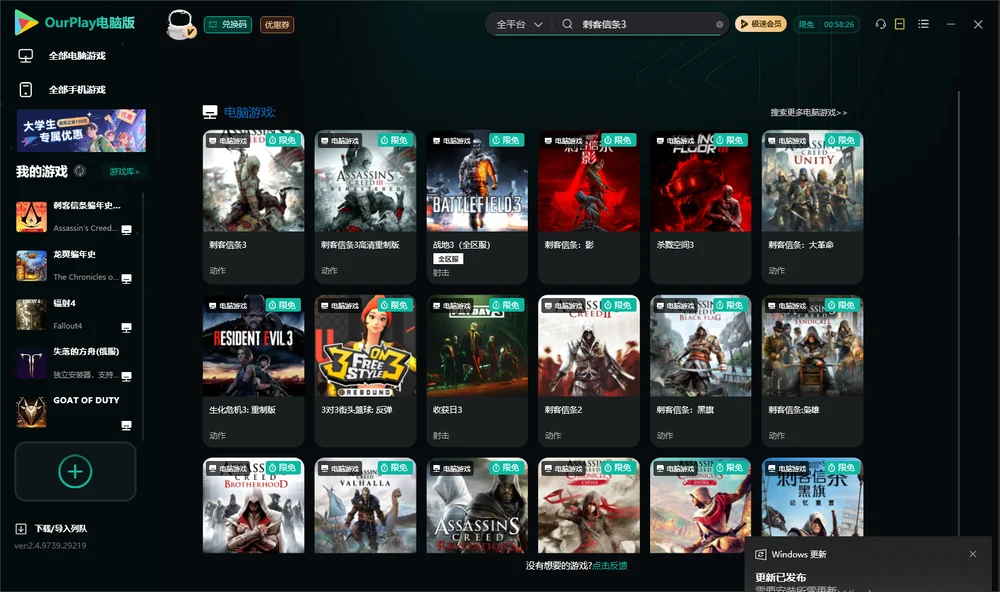Open the 刺客信条3高清重制版 game card
Screen dimensions: 1000x592
pyautogui.click(x=365, y=207)
